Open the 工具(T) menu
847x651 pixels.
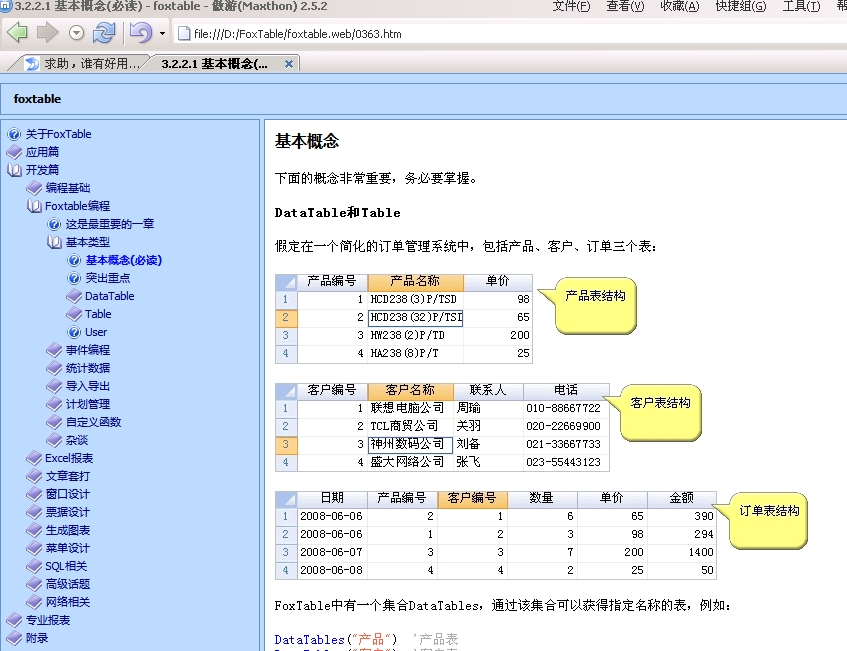pos(802,6)
